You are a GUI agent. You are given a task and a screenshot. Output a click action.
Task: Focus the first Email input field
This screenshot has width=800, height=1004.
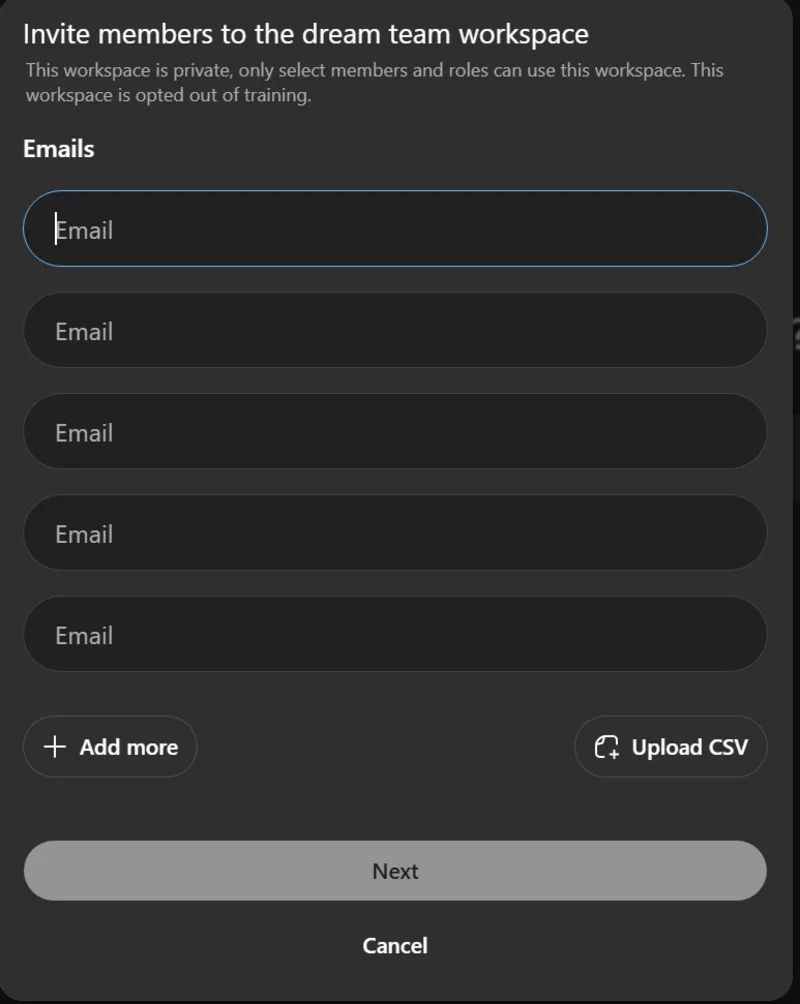click(395, 229)
